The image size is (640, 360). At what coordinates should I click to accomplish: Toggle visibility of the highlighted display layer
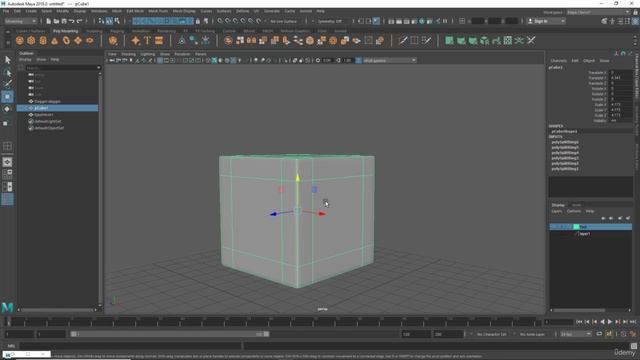tap(554, 227)
